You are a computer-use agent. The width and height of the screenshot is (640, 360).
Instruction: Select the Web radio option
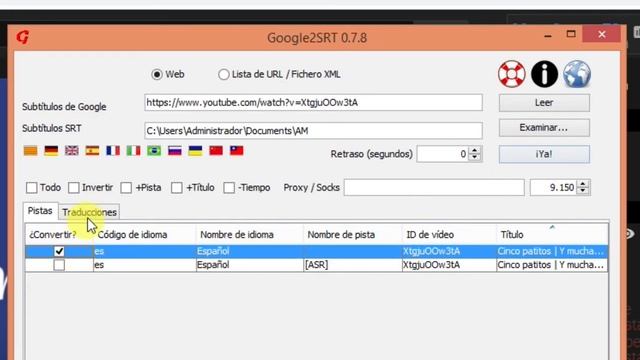click(157, 74)
